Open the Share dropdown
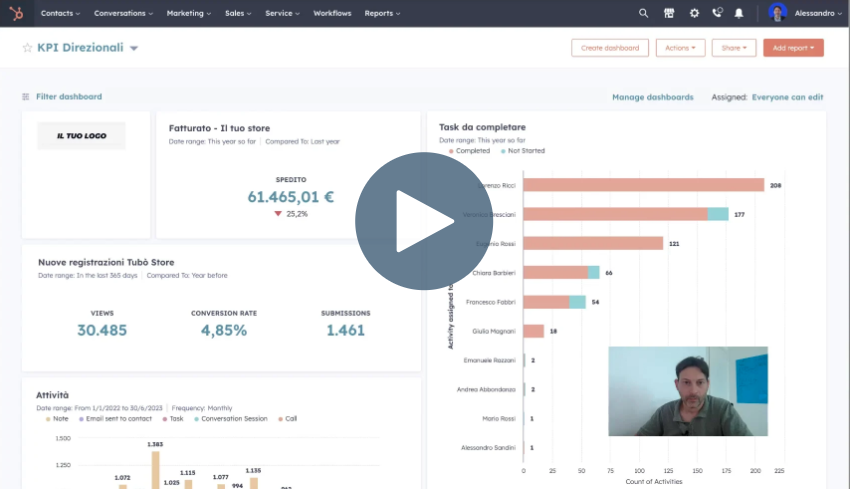 point(733,48)
